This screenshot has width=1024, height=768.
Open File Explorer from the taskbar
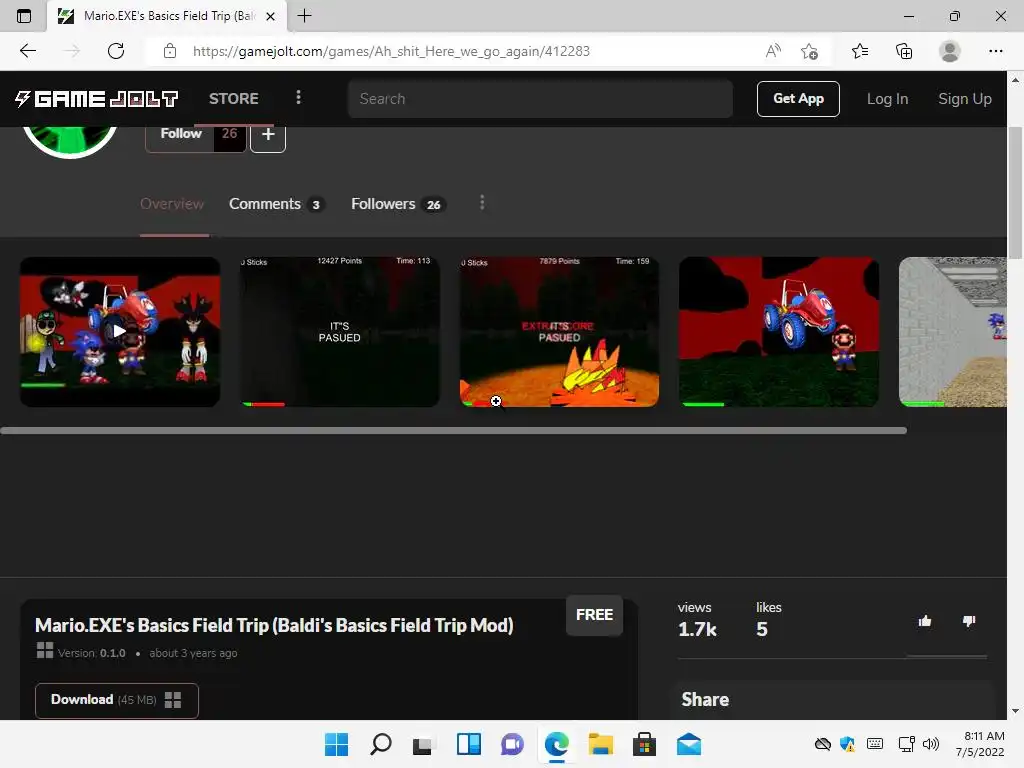coord(600,744)
